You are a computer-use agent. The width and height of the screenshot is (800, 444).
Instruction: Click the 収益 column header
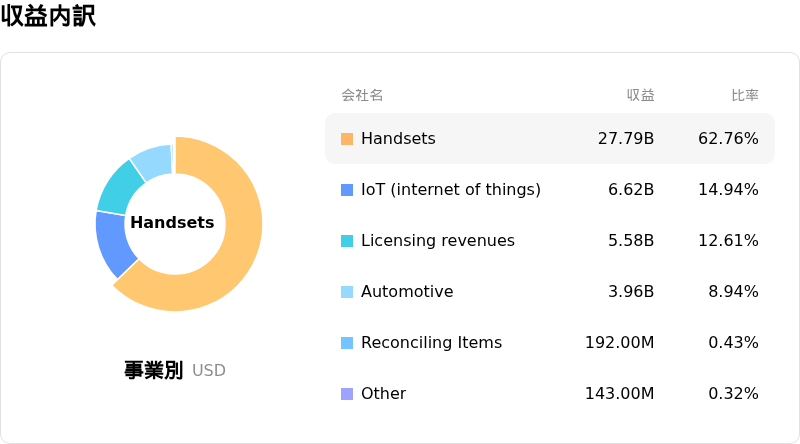point(640,96)
